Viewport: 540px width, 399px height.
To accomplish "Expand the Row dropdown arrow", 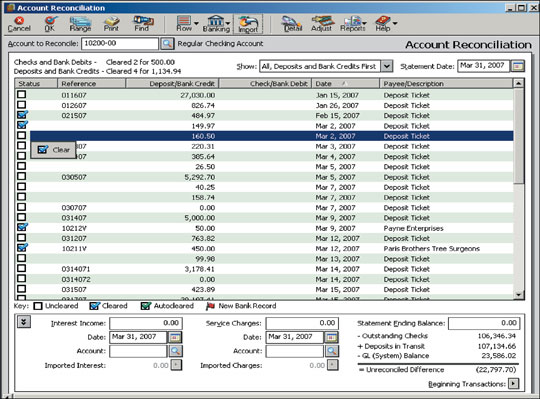I will pos(196,23).
